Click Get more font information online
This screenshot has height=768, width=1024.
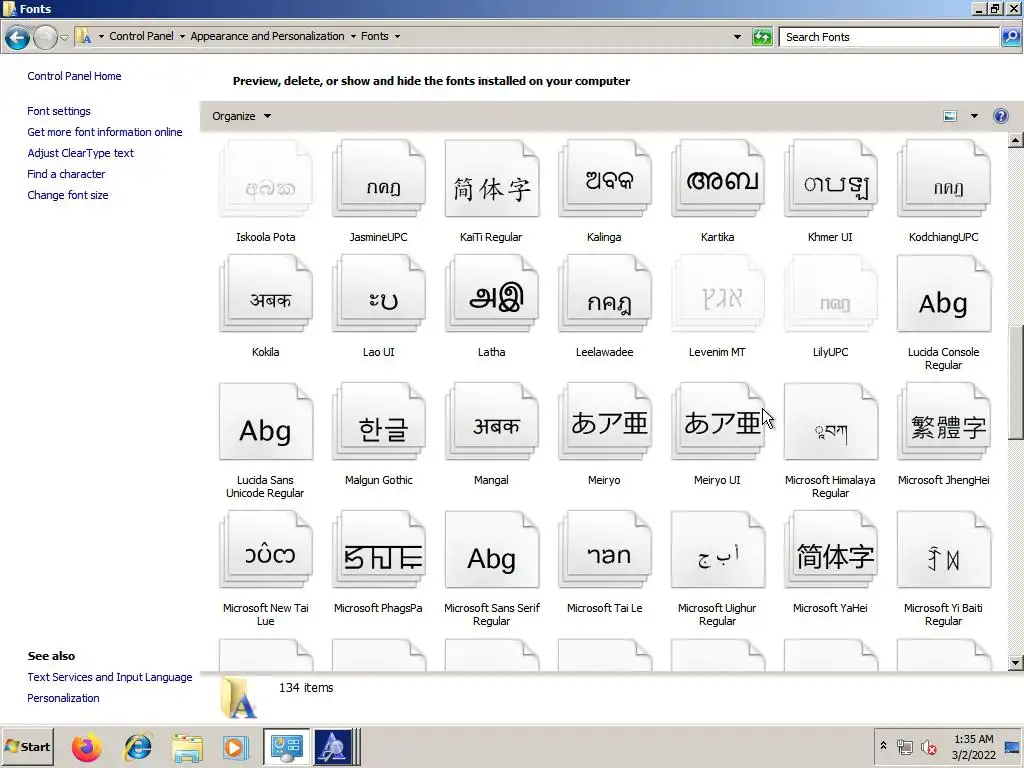(x=104, y=132)
